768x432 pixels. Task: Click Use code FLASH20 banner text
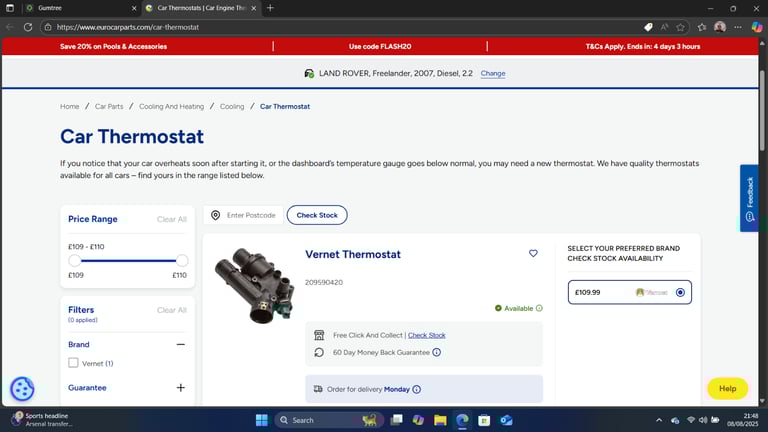click(x=380, y=47)
